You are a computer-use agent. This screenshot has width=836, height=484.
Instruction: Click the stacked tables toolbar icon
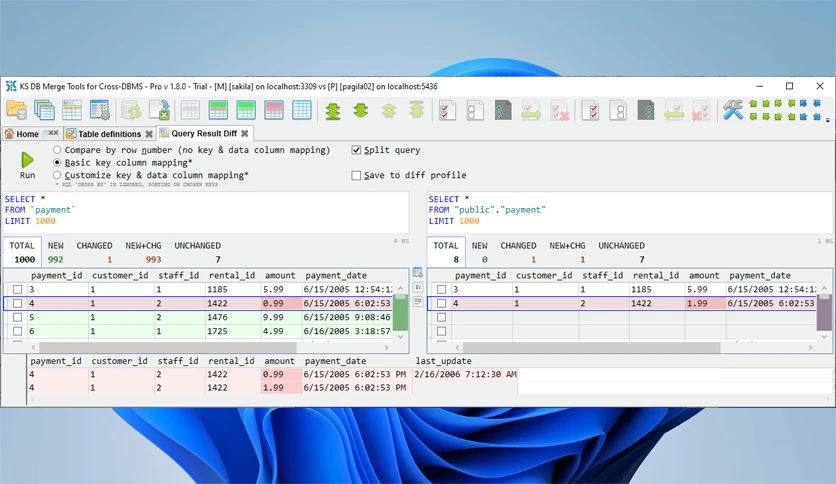pyautogui.click(x=44, y=110)
